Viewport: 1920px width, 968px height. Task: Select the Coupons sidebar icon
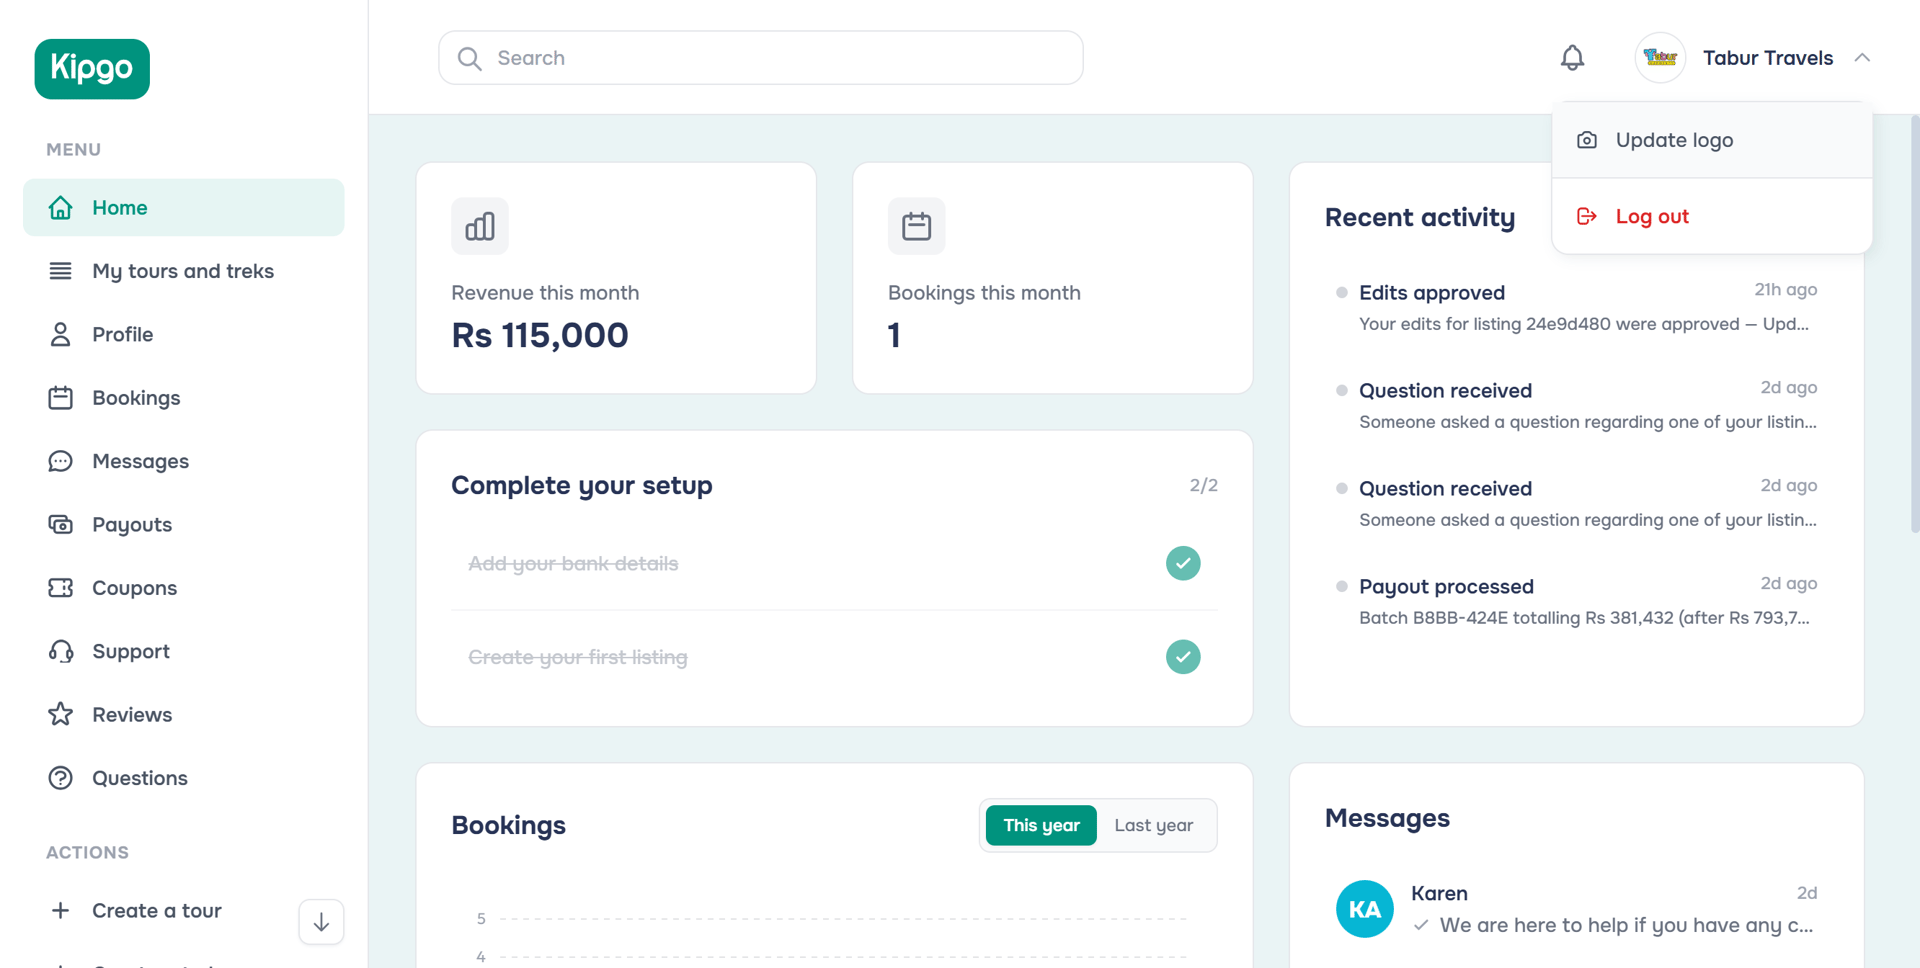[x=61, y=588]
